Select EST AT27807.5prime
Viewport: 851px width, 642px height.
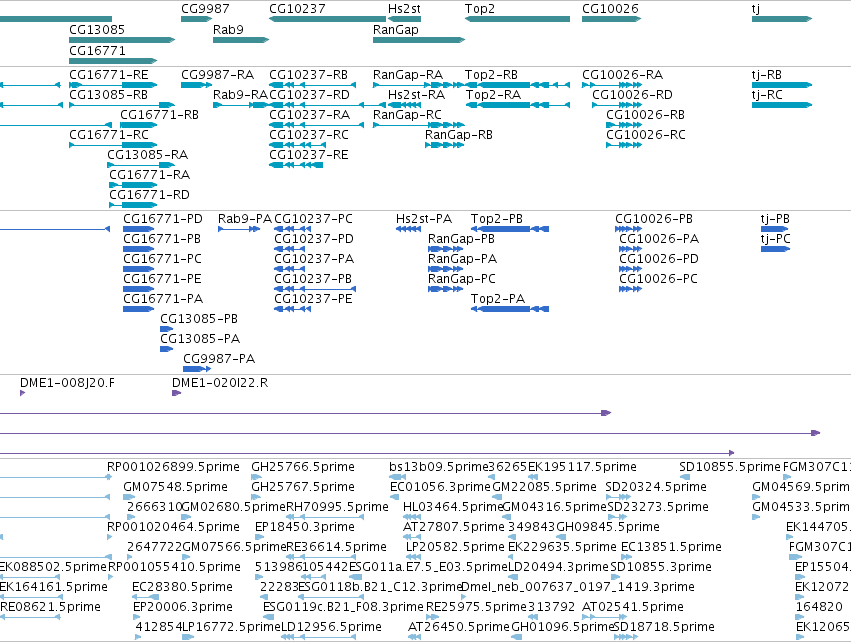click(x=454, y=527)
